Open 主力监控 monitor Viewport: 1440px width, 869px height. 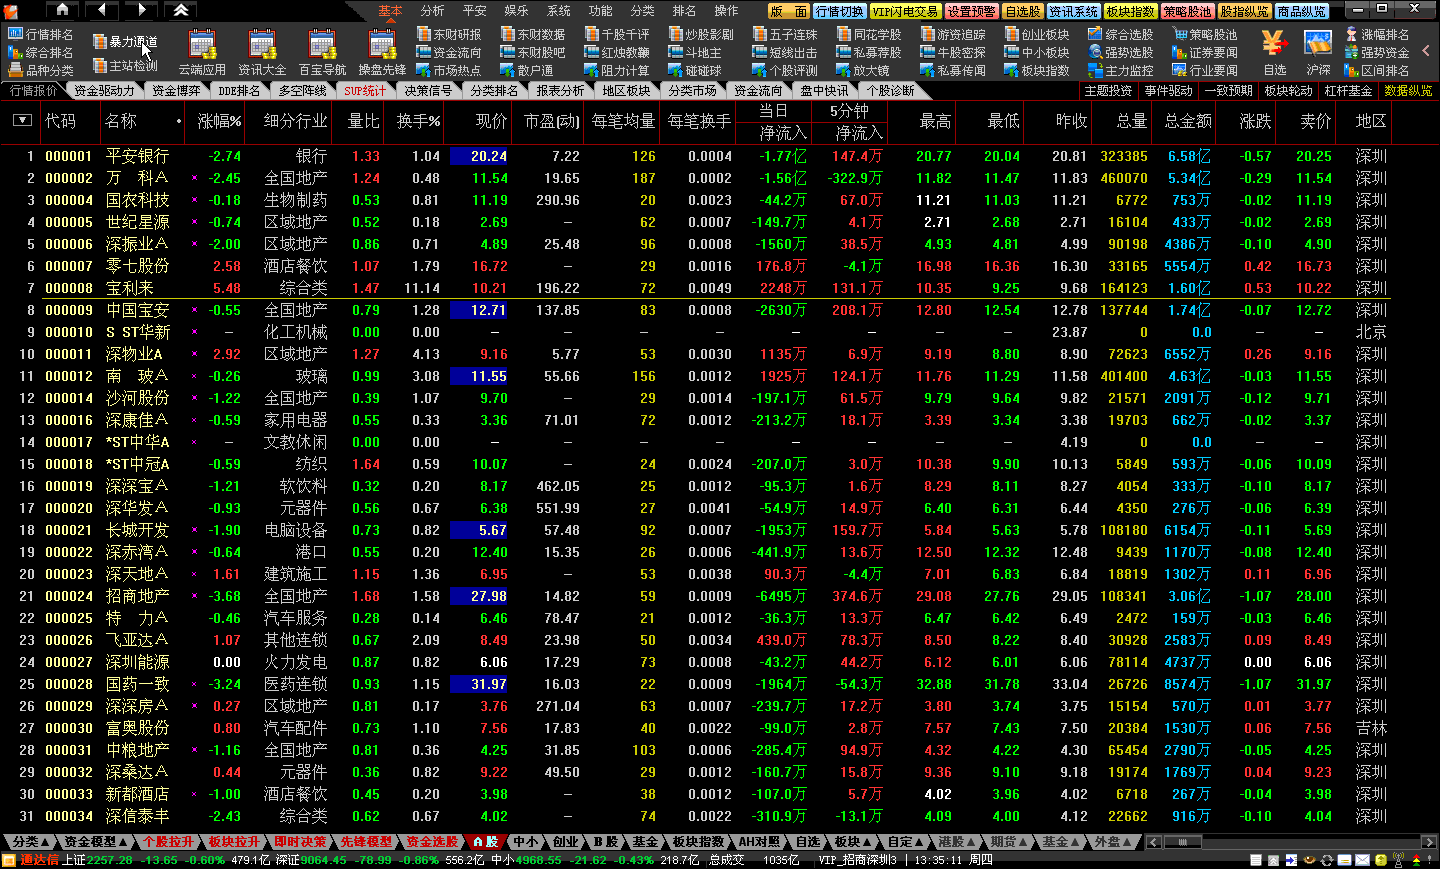tap(1121, 70)
